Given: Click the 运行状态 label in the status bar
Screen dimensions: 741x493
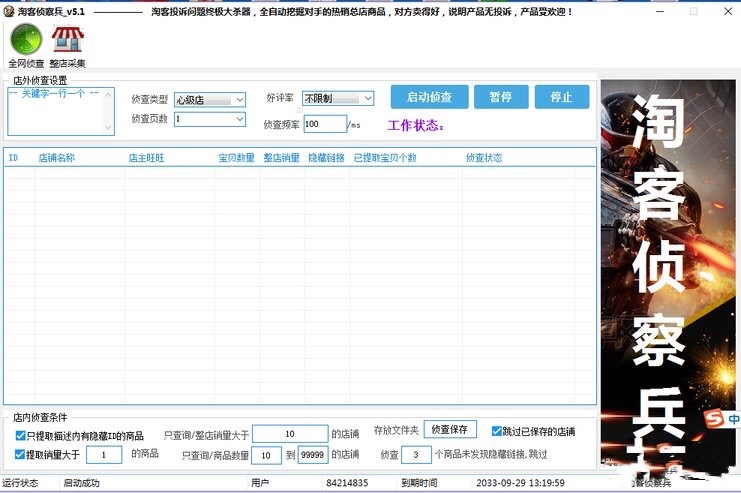Looking at the screenshot, I should click(x=20, y=483).
